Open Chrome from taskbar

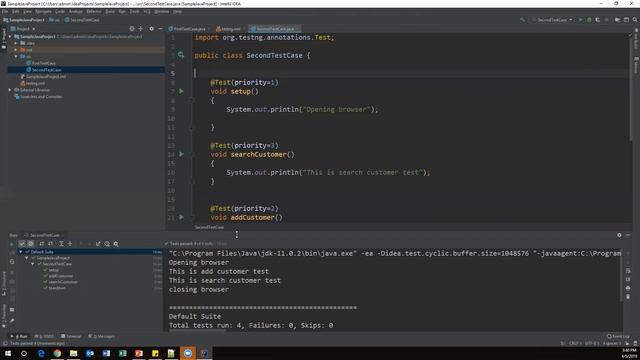tap(57, 353)
